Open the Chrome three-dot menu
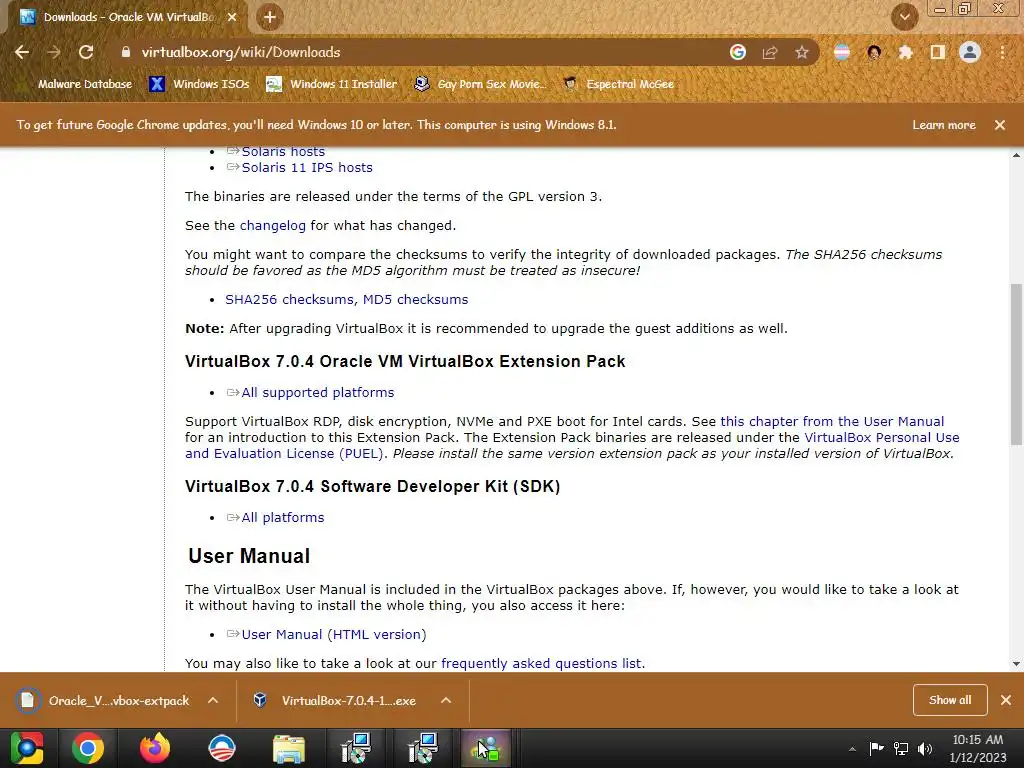Viewport: 1024px width, 768px height. pos(1002,52)
